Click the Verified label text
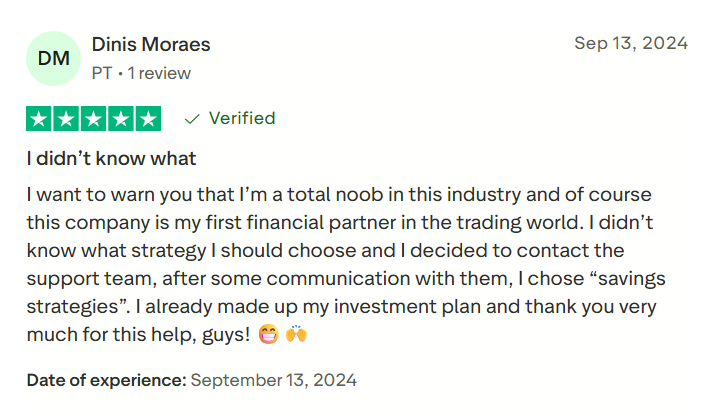This screenshot has width=728, height=419. pos(241,119)
